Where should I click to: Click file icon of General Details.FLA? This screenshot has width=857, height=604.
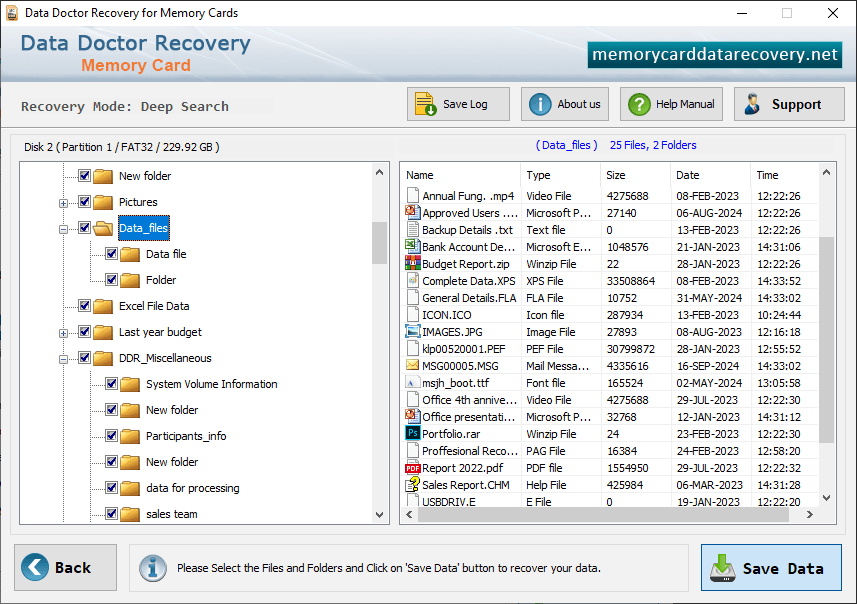tap(413, 297)
